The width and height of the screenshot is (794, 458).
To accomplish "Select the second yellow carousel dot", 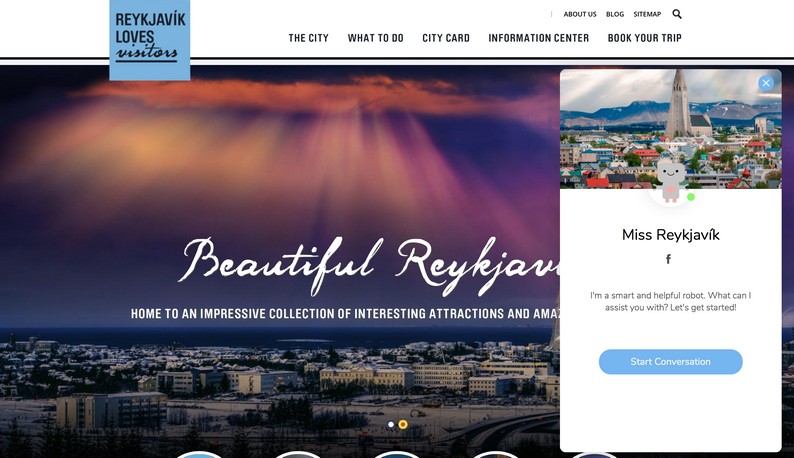I will tap(403, 425).
